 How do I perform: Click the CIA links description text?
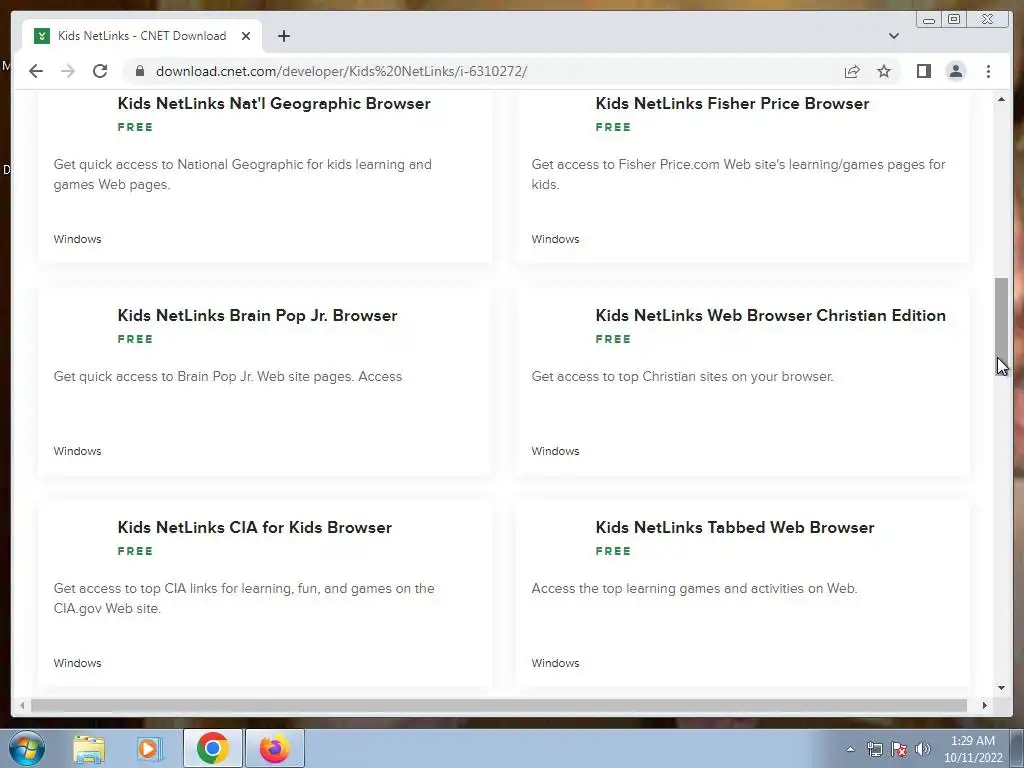coord(244,598)
